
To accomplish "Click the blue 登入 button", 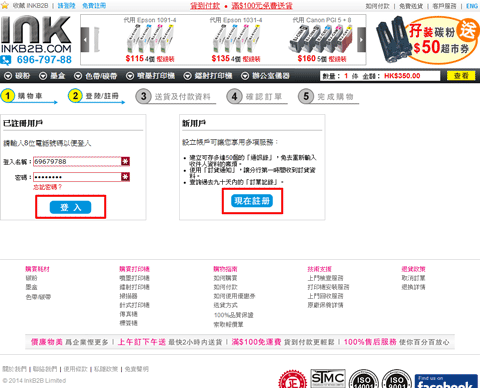I will point(70,207).
